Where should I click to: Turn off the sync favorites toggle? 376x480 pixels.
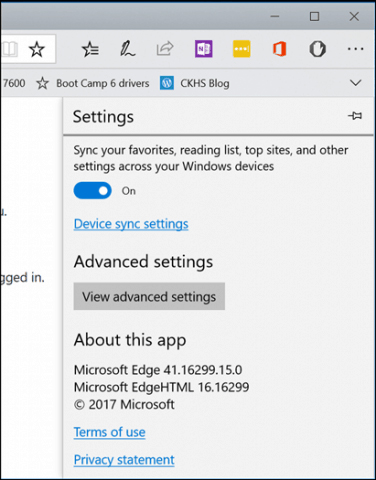93,191
